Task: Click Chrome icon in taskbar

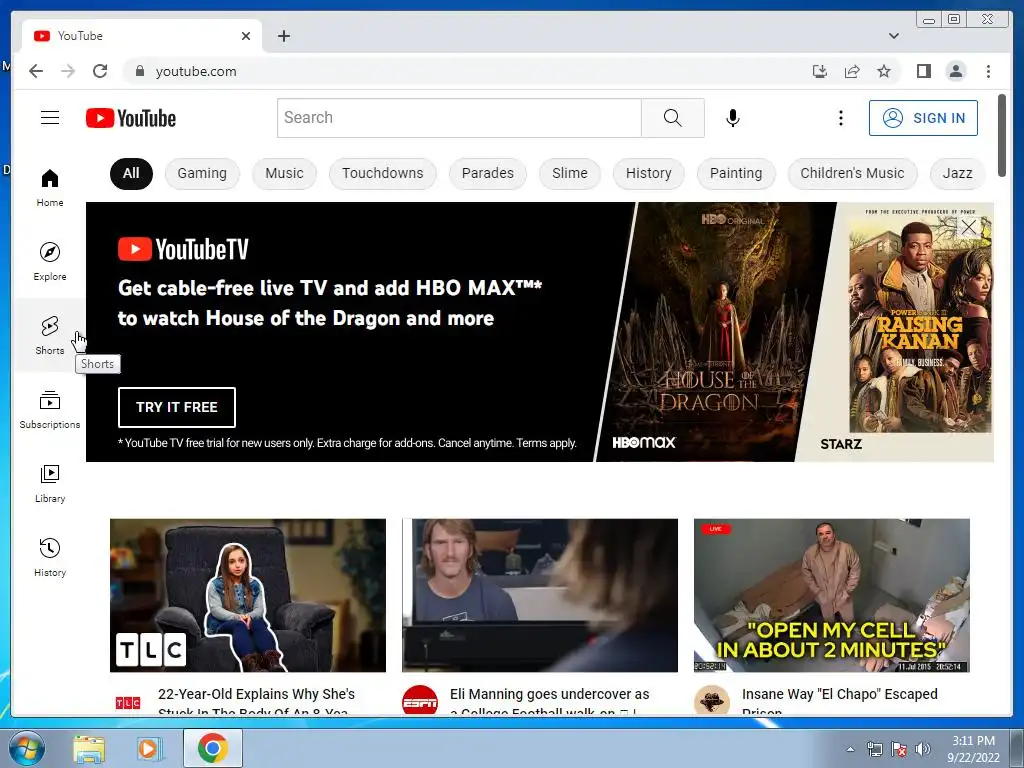Action: pyautogui.click(x=213, y=748)
